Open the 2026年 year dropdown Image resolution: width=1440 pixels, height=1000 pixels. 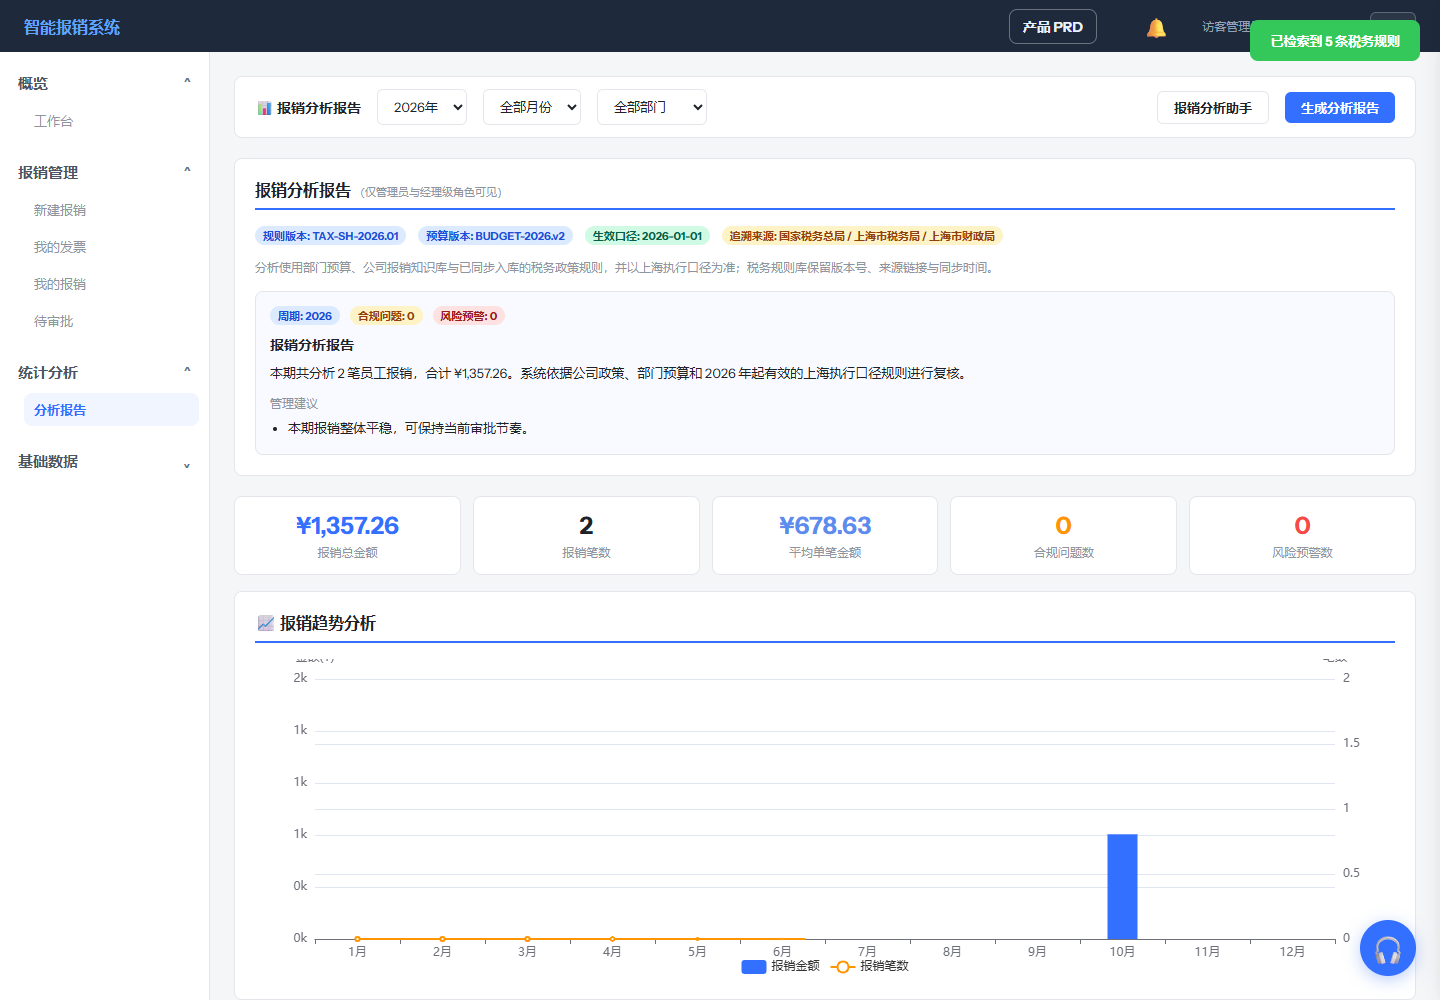point(422,107)
